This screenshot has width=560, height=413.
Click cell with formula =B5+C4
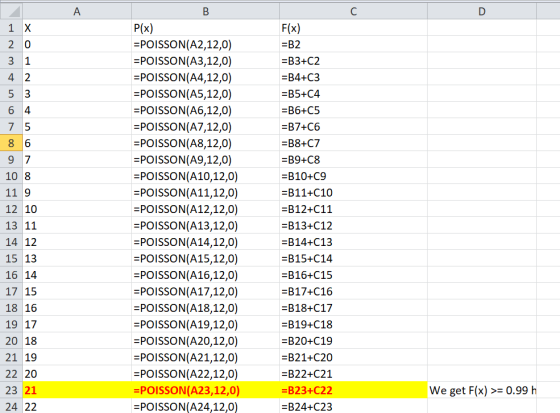353,94
